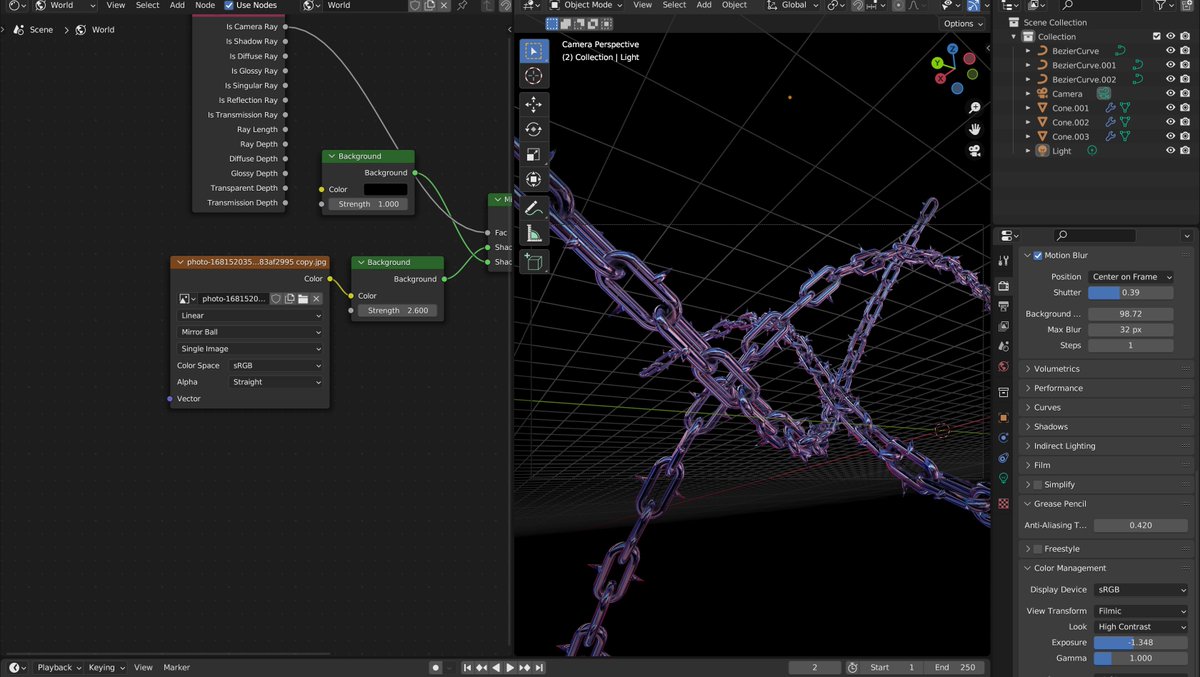The width and height of the screenshot is (1200, 677).
Task: Expand Cone.001 in the outliner
Action: coord(1028,108)
